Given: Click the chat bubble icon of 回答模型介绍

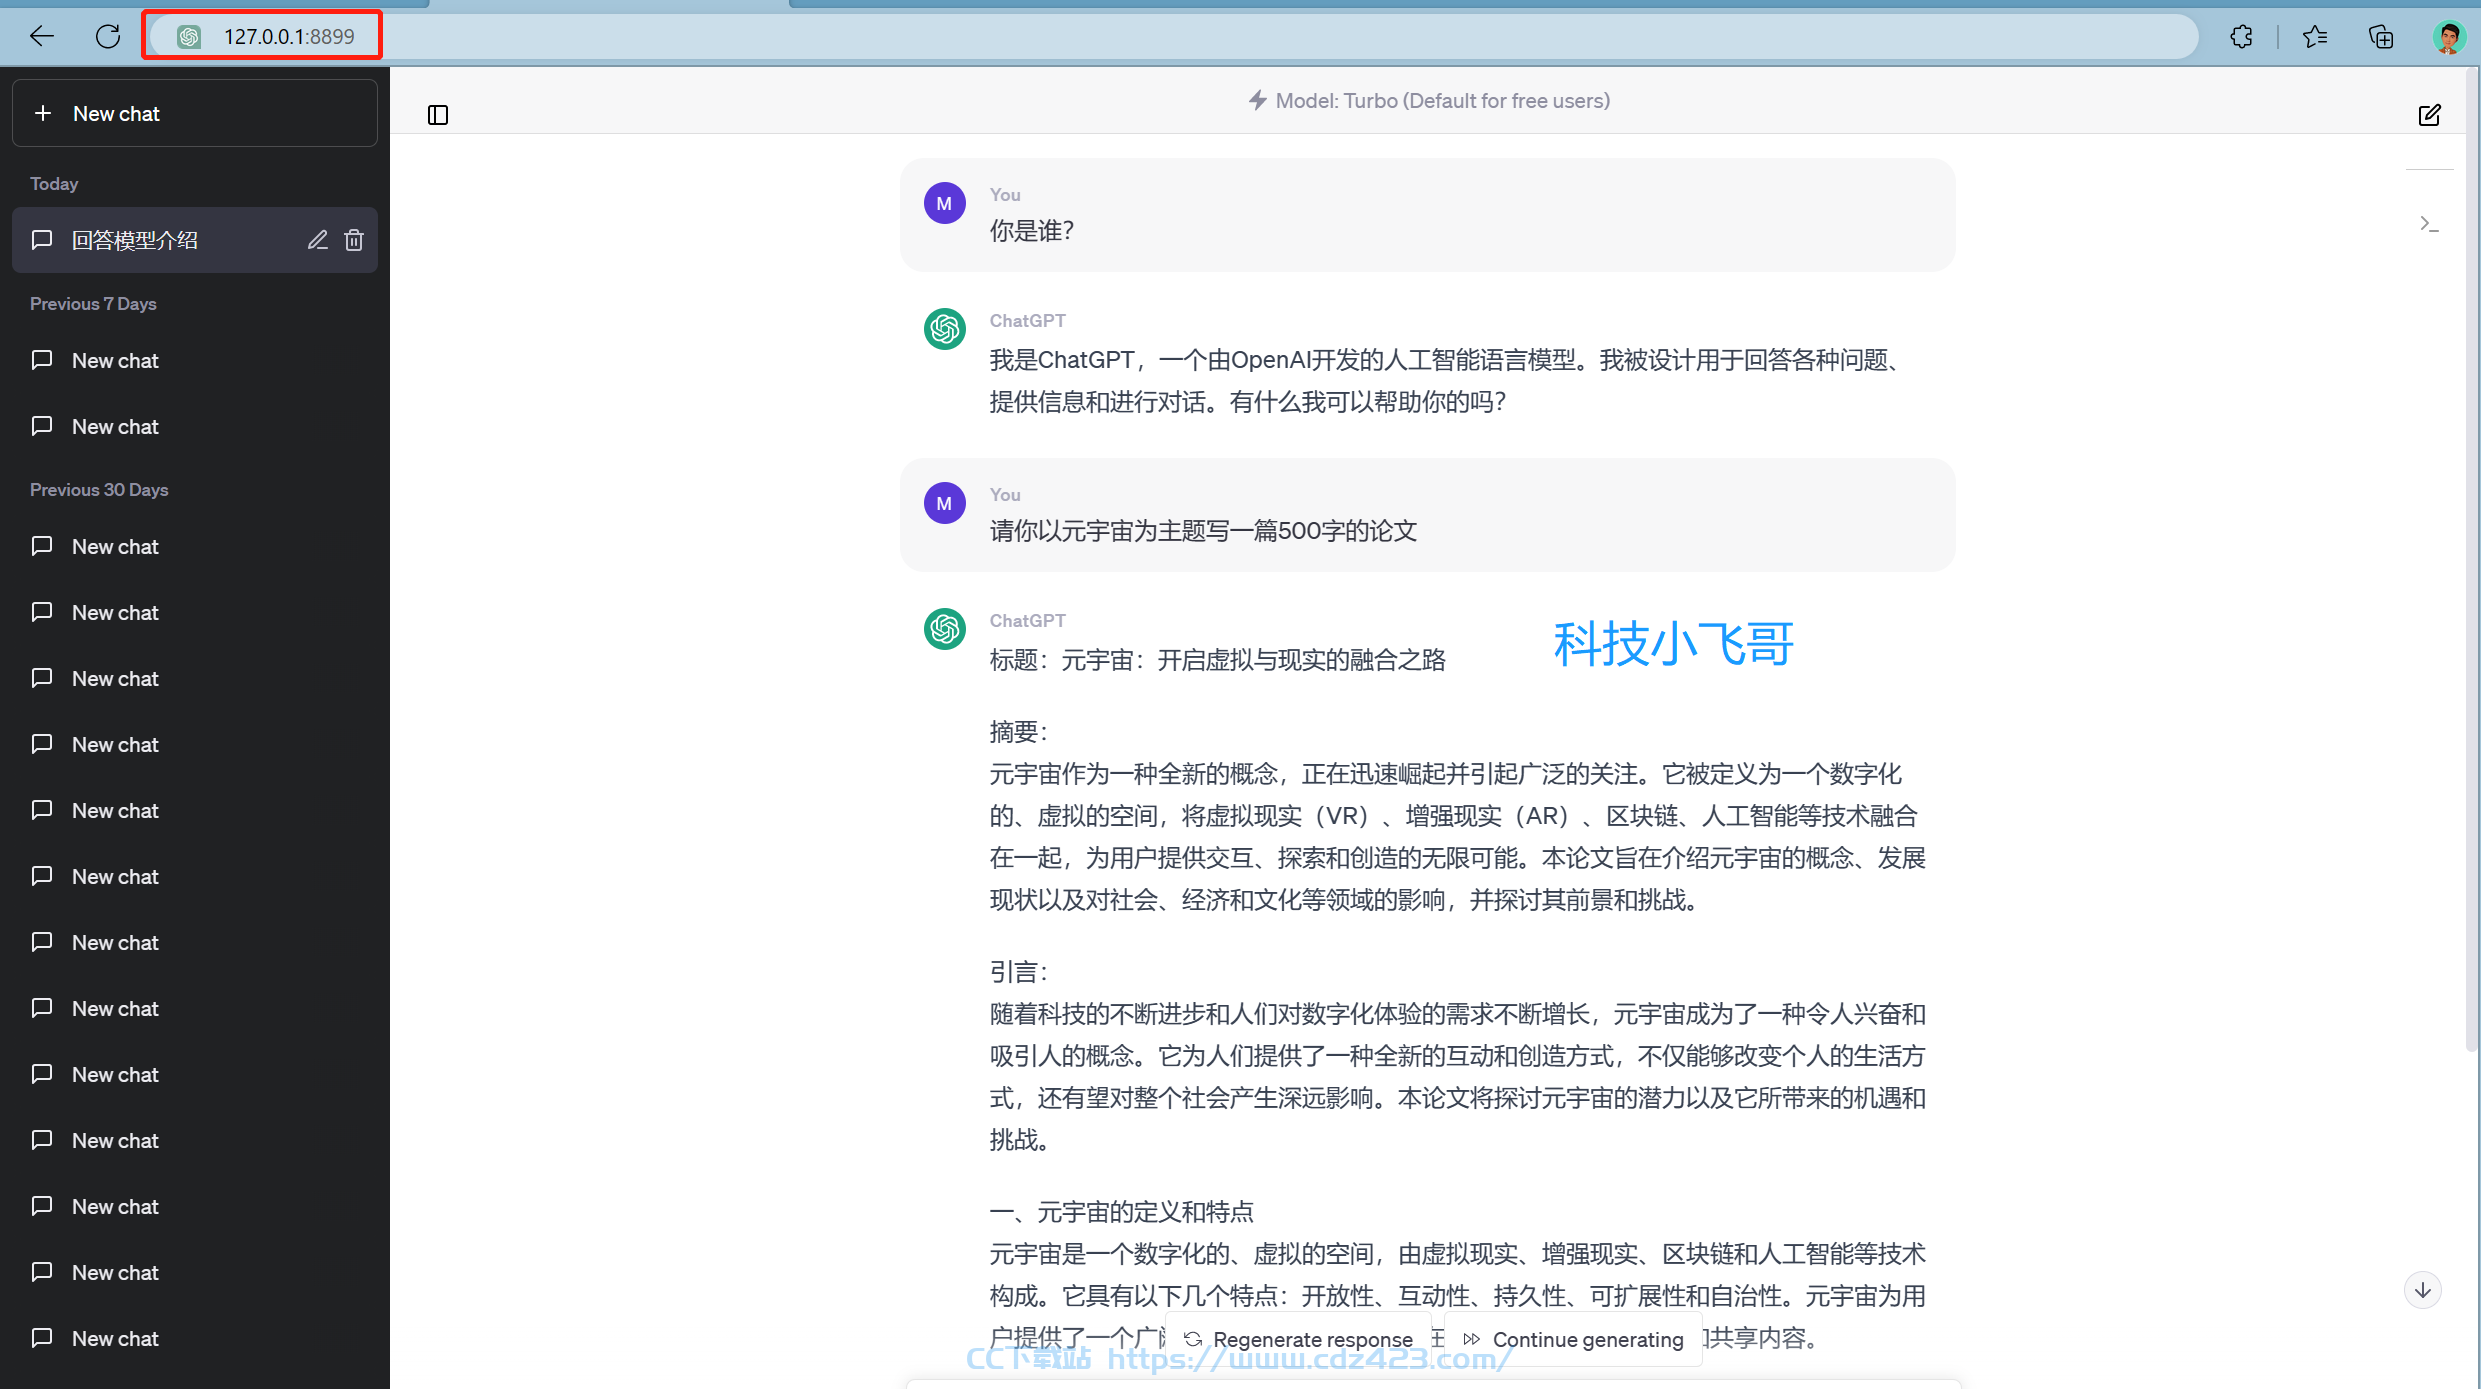Looking at the screenshot, I should 42,240.
